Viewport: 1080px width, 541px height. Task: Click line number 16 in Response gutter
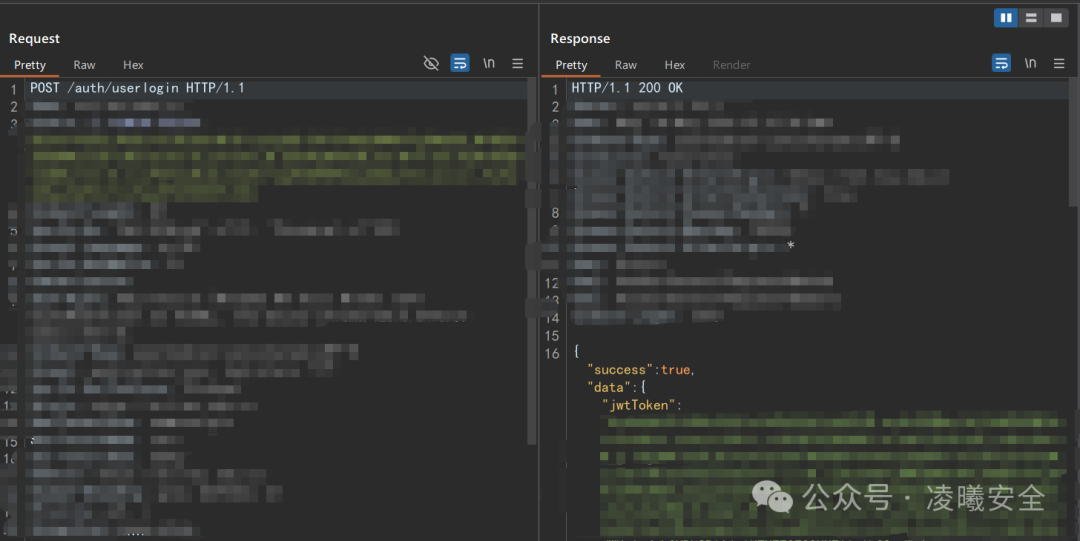click(552, 354)
